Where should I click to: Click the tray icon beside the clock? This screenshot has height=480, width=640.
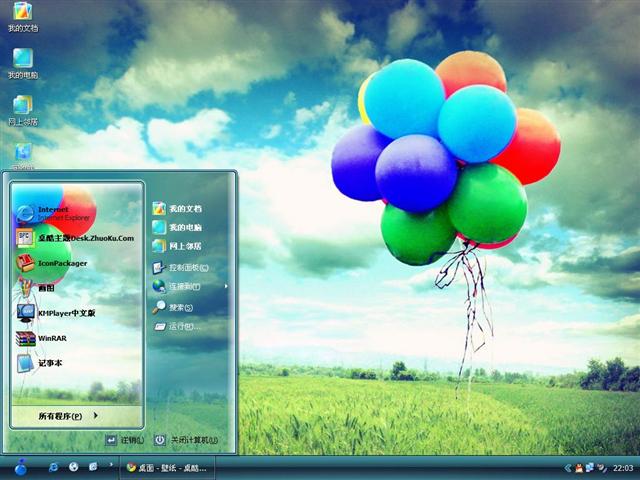[x=602, y=467]
